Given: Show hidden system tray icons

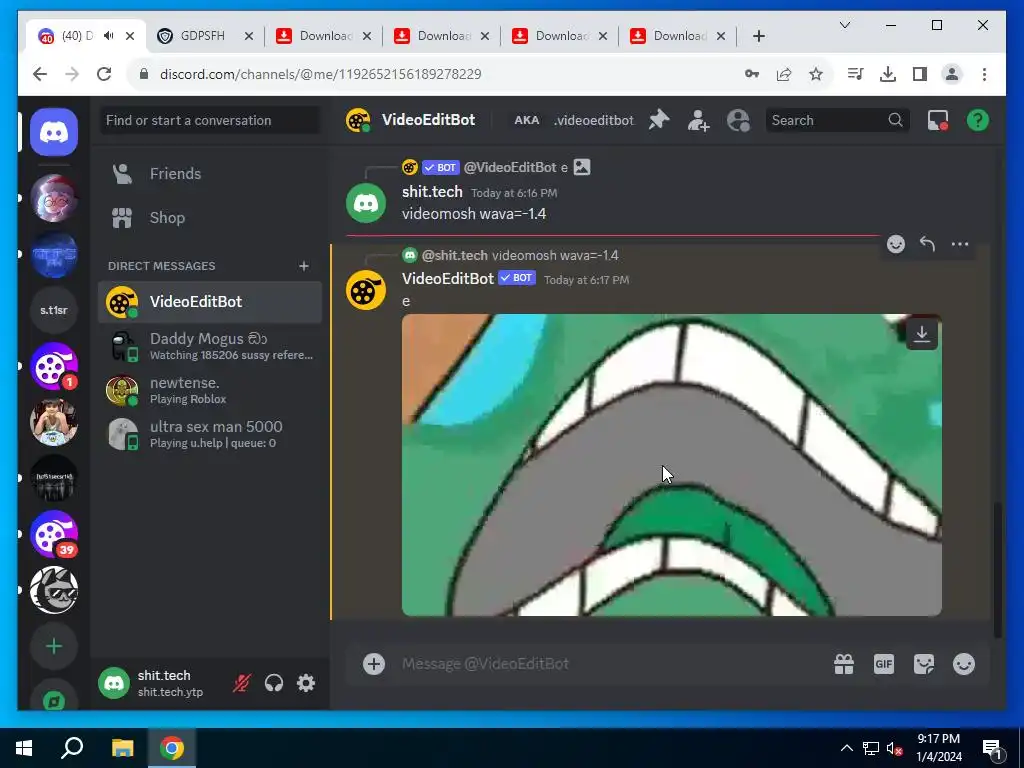Looking at the screenshot, I should tap(846, 748).
